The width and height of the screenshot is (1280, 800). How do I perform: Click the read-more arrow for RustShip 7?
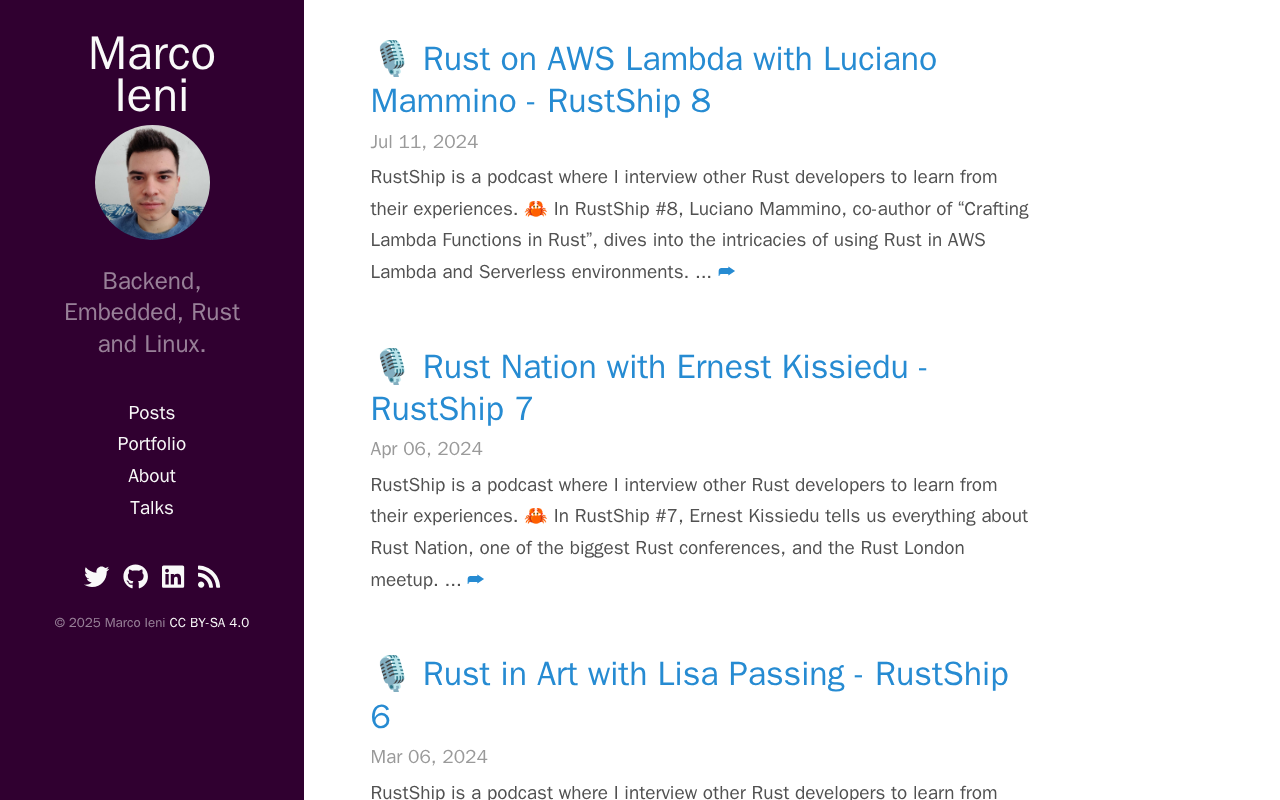pos(475,580)
